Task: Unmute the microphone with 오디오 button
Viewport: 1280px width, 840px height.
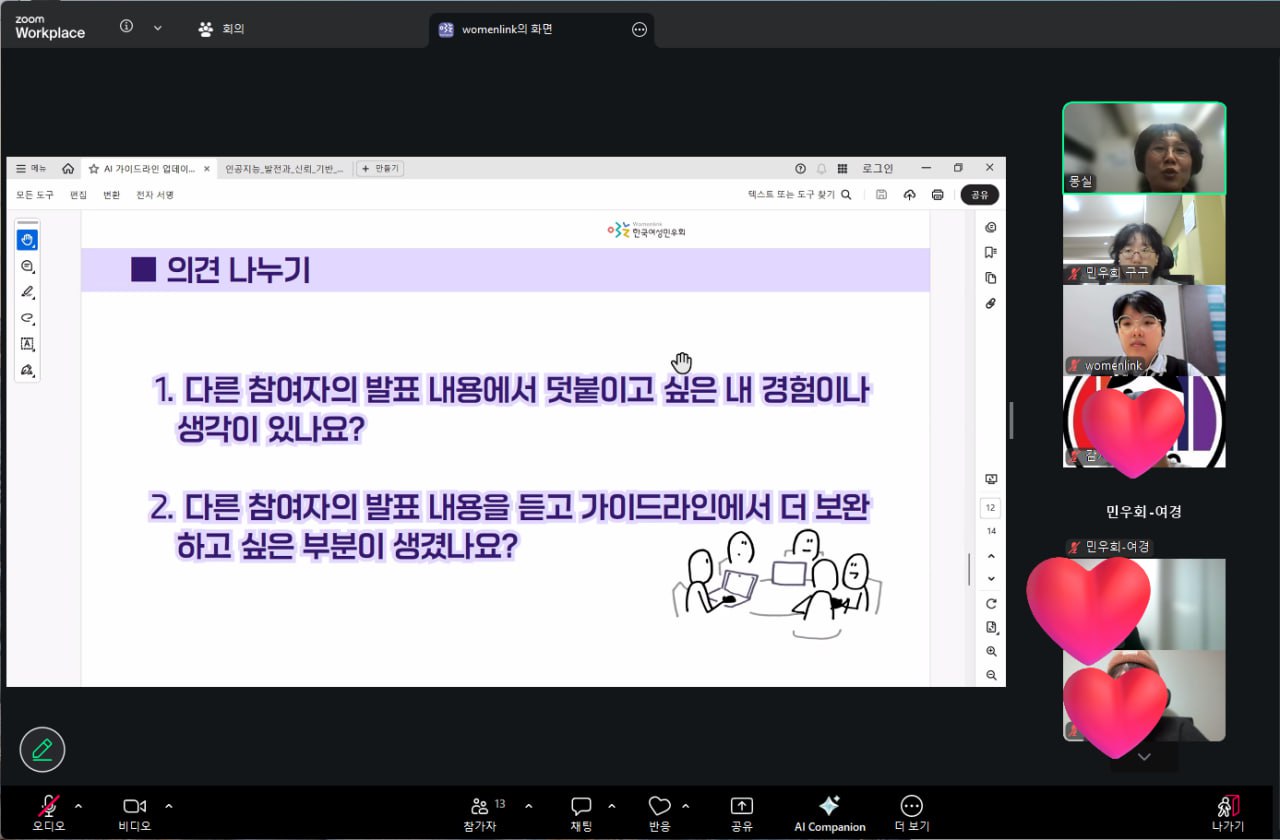Action: [48, 813]
